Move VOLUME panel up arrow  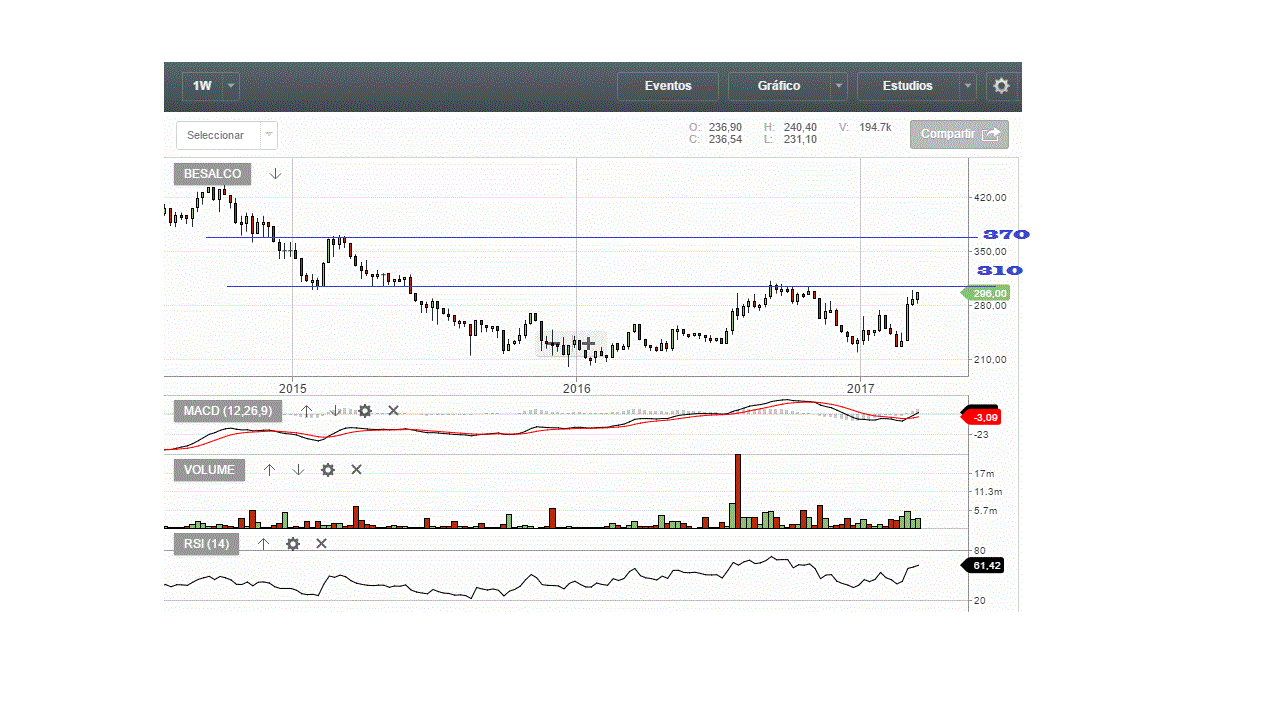[269, 470]
